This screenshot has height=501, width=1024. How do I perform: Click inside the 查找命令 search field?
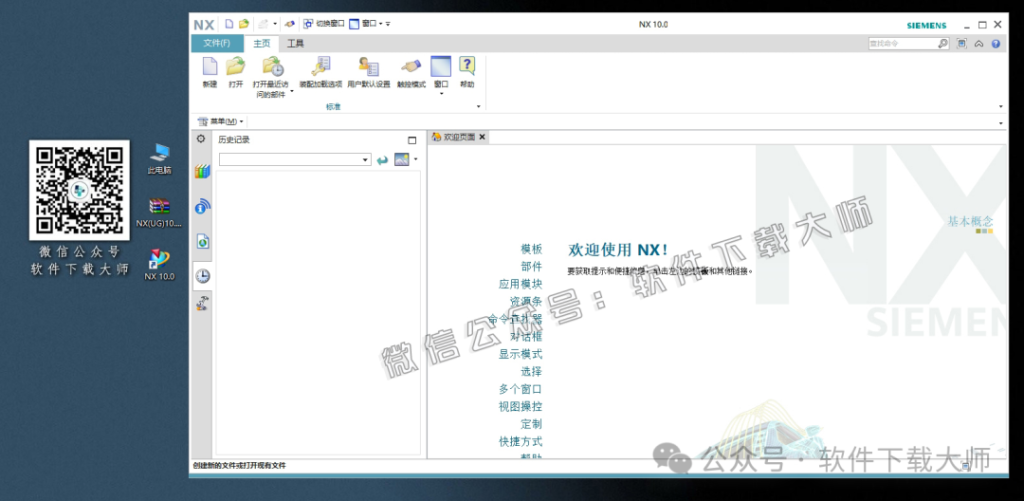click(x=902, y=44)
